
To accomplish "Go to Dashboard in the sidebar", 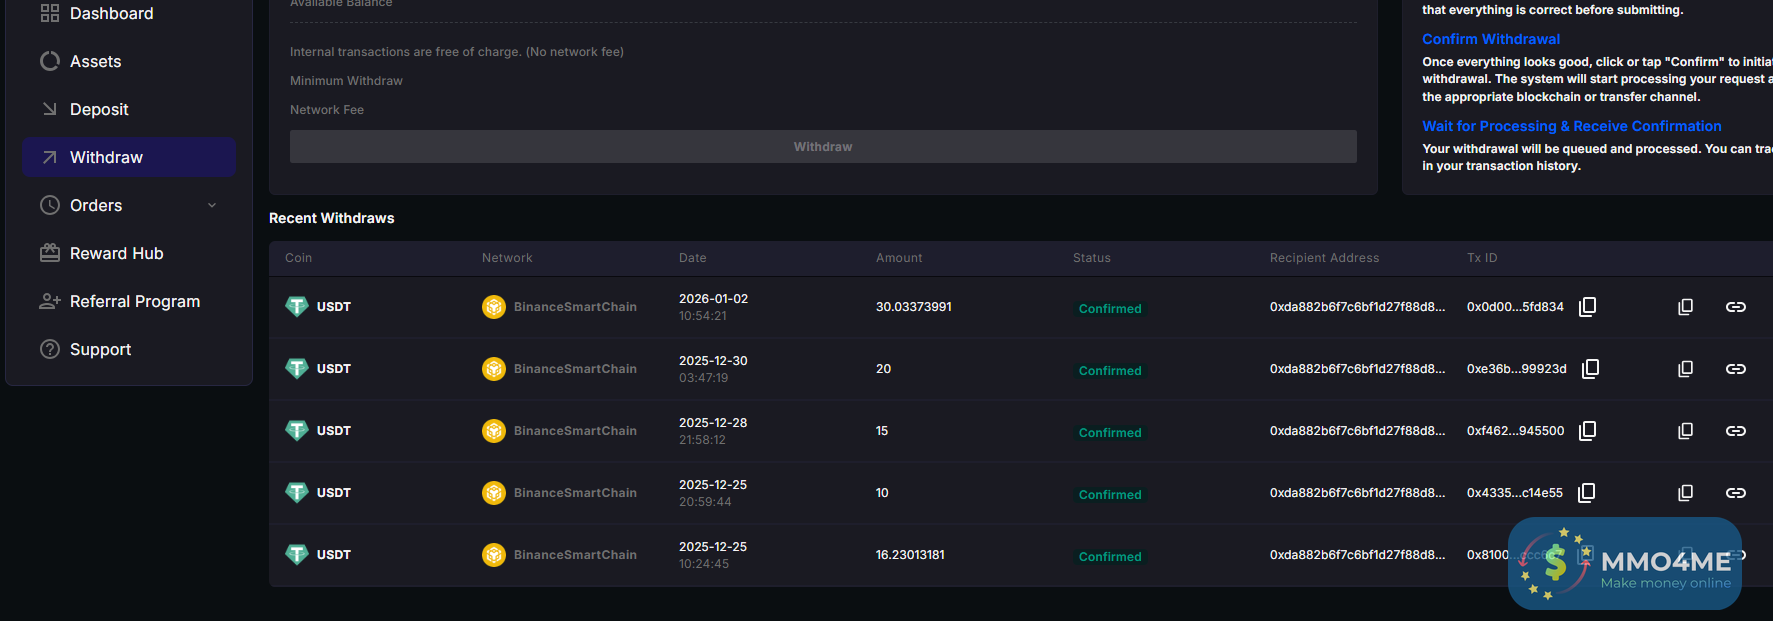I will click(111, 13).
